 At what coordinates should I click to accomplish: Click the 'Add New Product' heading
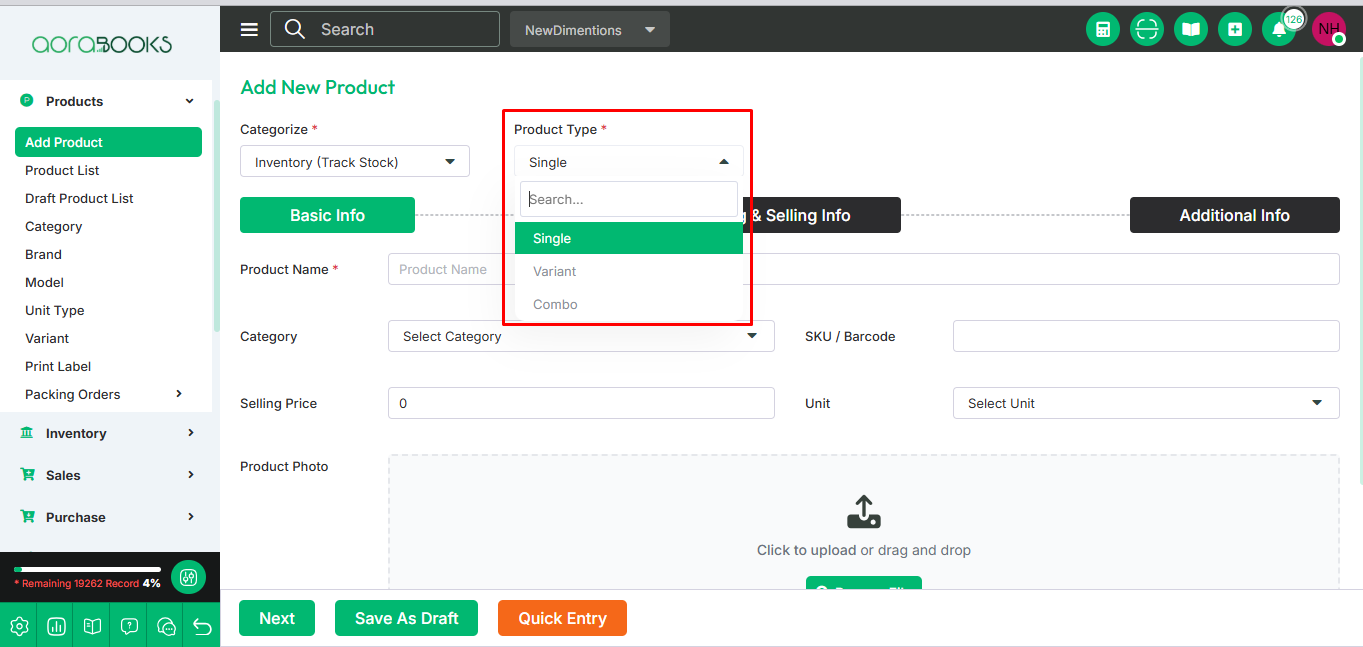tap(318, 87)
